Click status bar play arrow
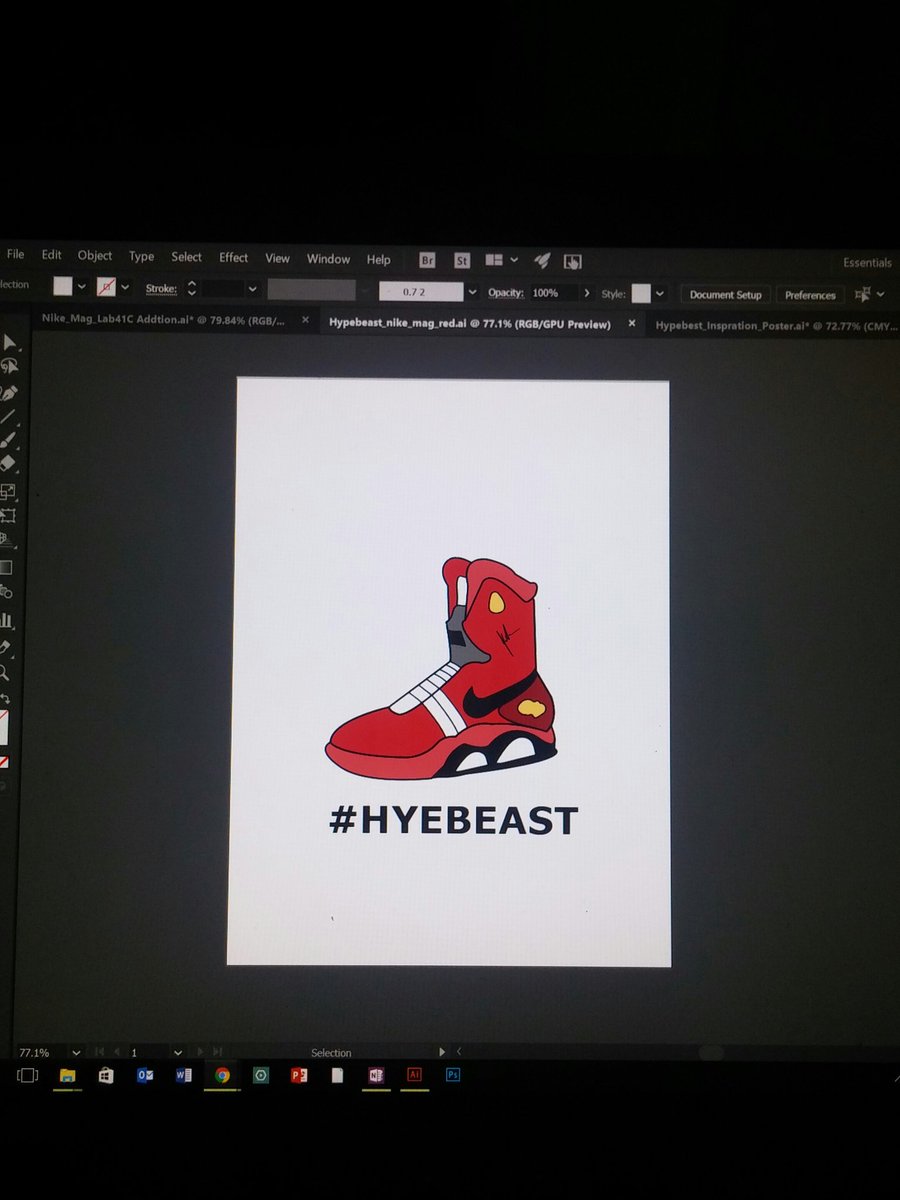 [x=441, y=1052]
